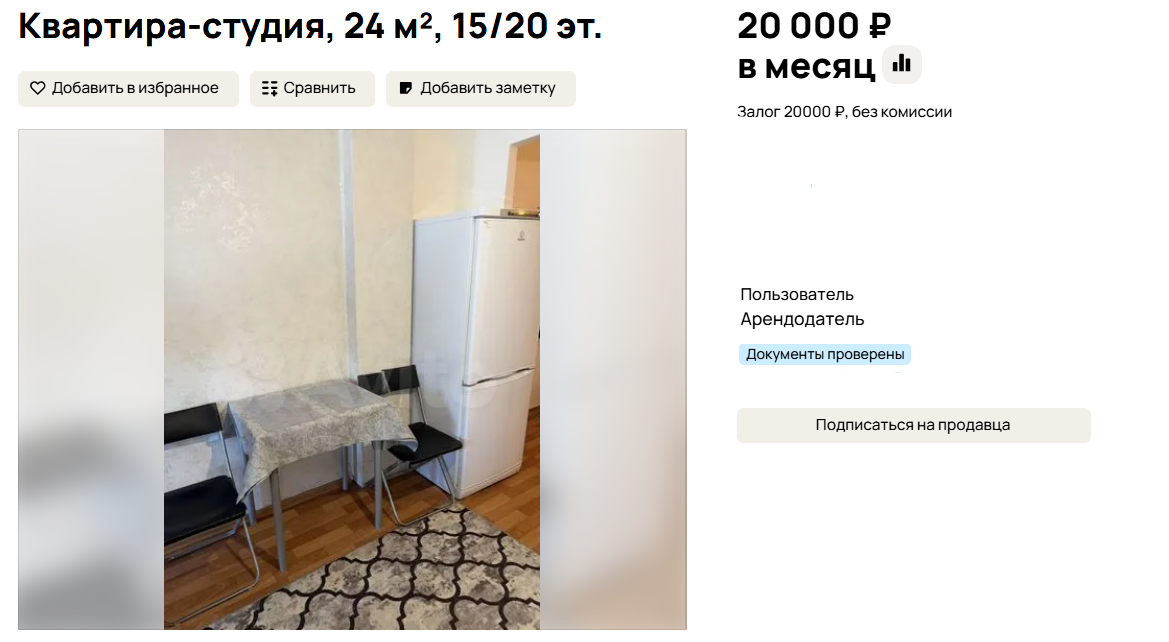Click the Арендодатель label
The height and width of the screenshot is (642, 1169).
[802, 319]
